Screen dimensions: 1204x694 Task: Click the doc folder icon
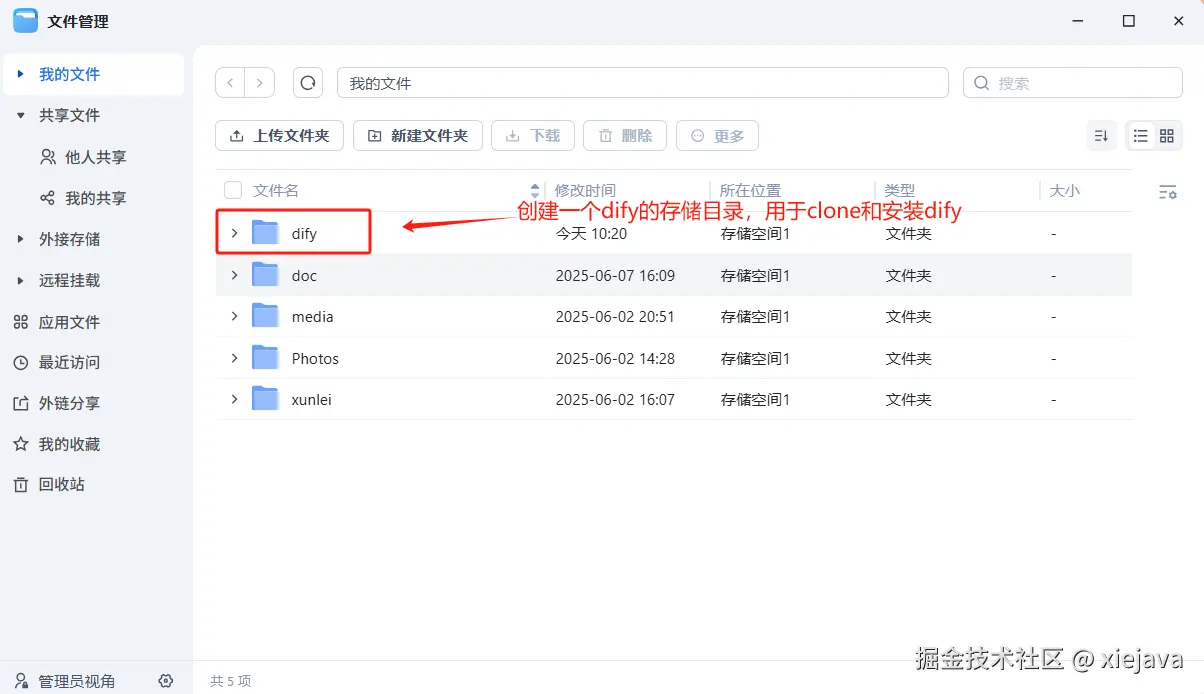265,275
